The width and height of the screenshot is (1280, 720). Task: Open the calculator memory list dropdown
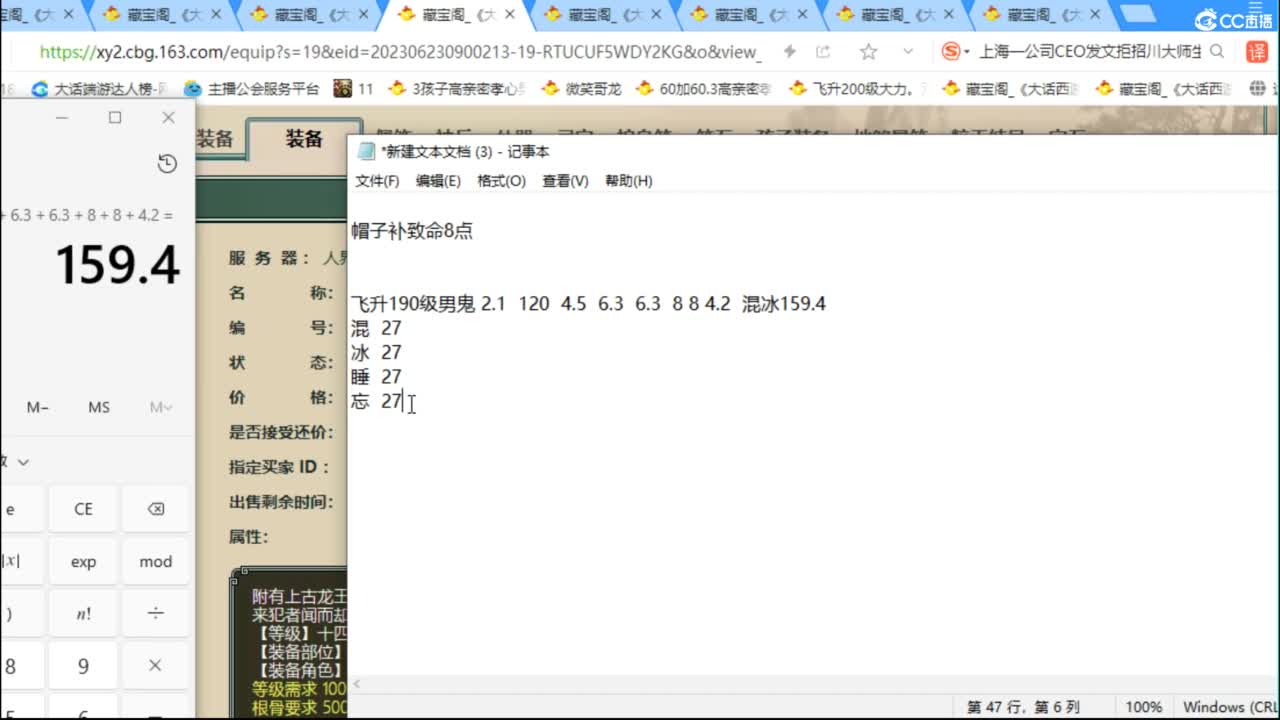[x=160, y=407]
